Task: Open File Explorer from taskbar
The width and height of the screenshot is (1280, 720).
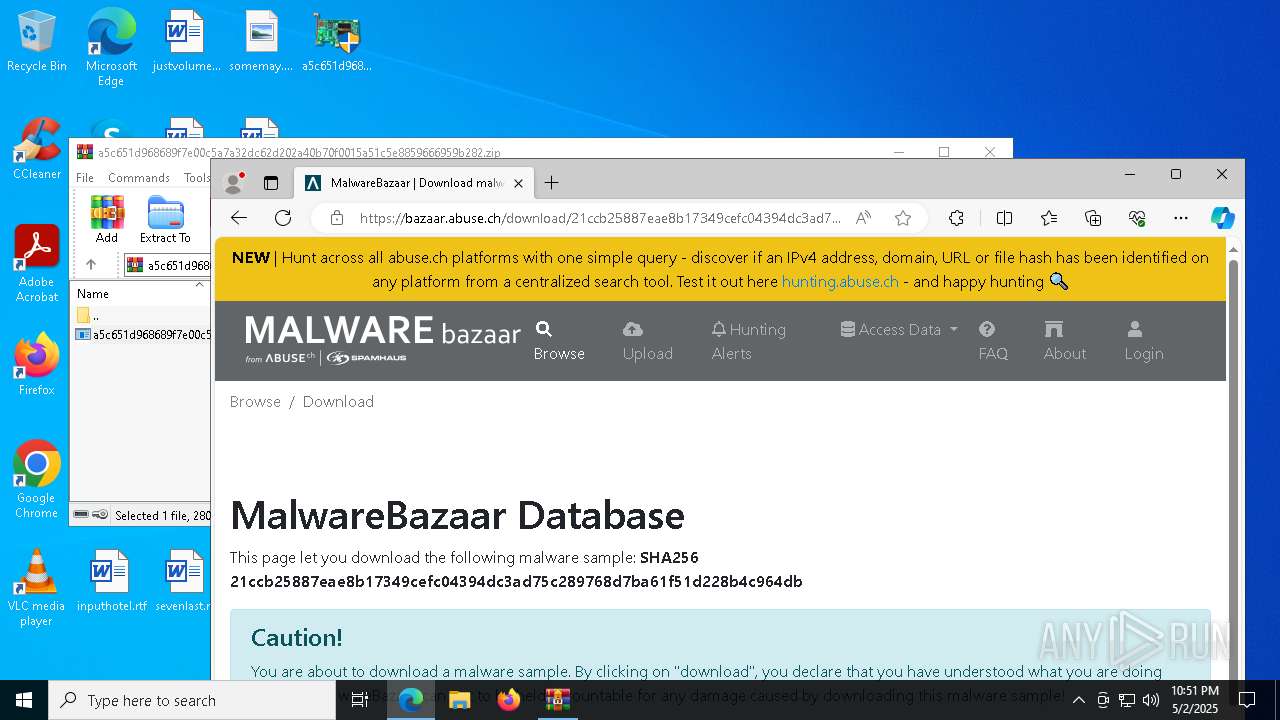Action: 460,700
